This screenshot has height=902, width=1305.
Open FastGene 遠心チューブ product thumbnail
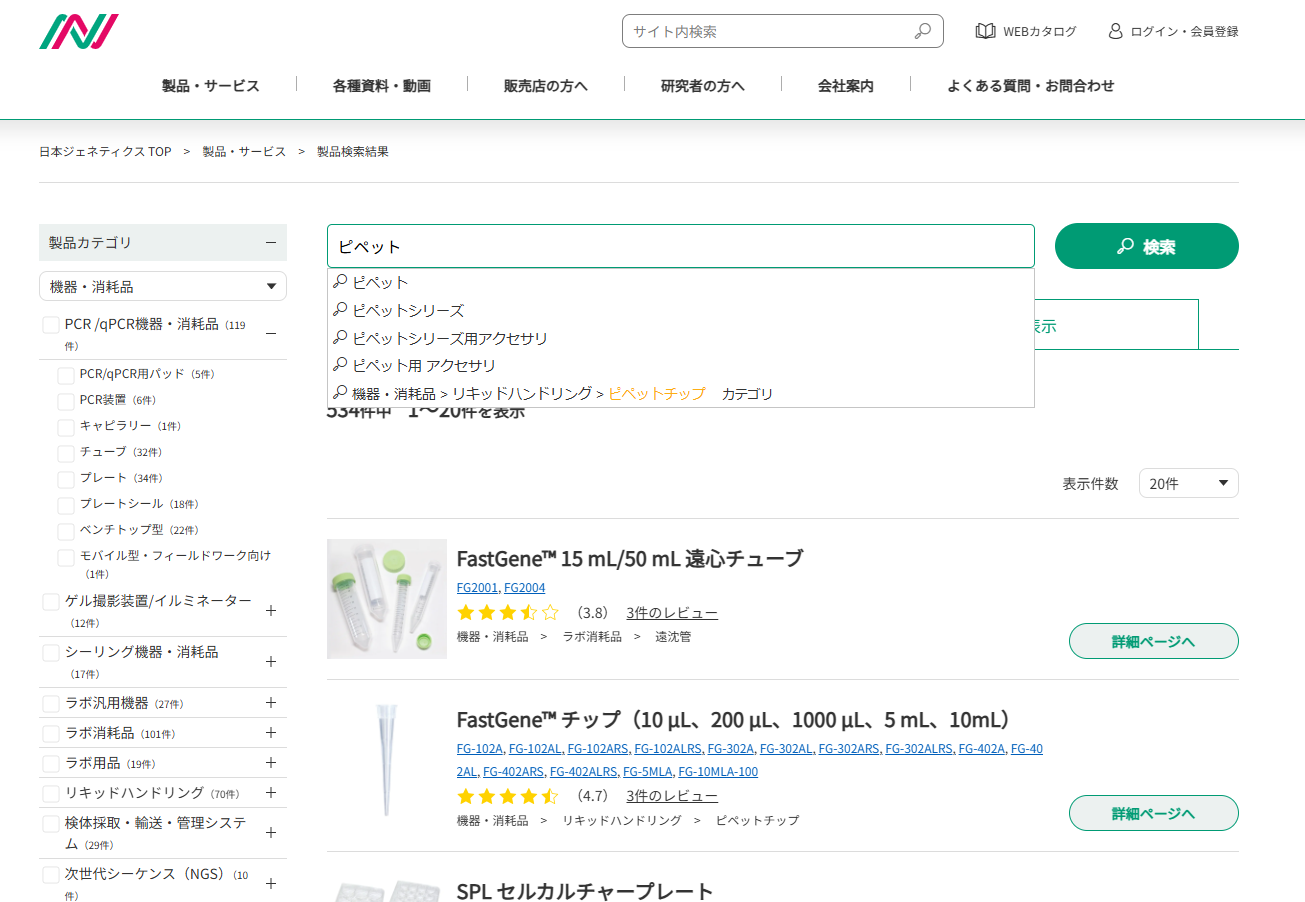(387, 599)
